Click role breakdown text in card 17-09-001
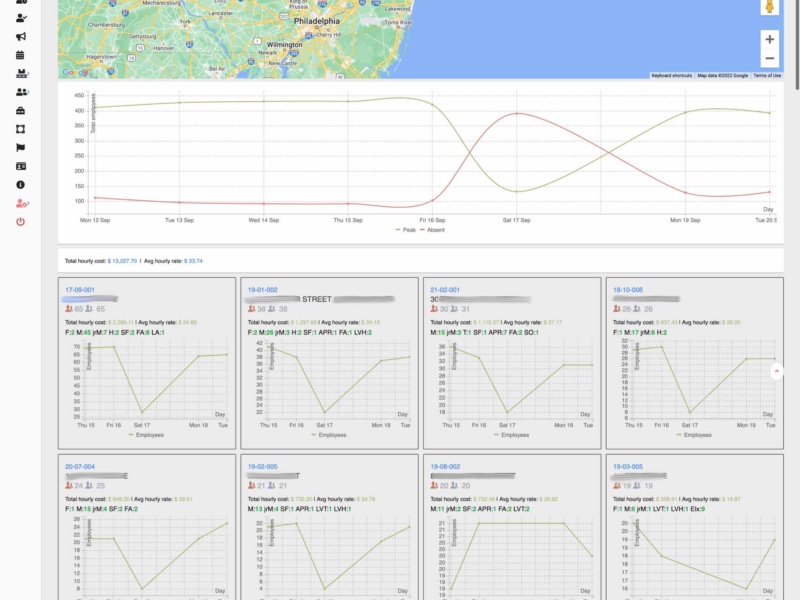This screenshot has height=600, width=800. click(x=115, y=333)
